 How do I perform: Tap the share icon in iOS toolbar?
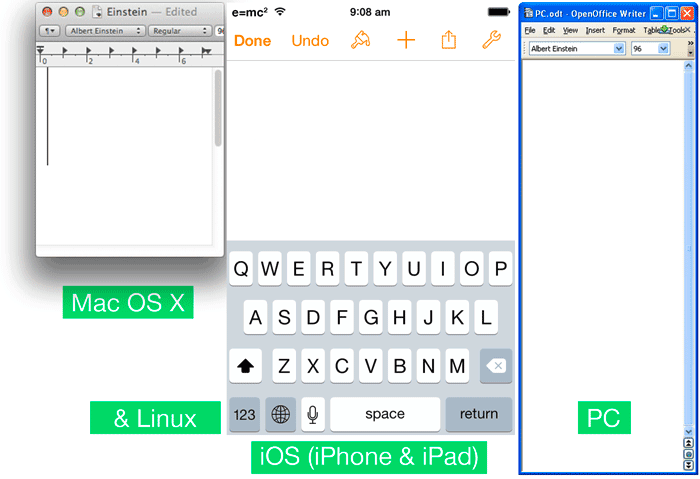coord(449,40)
